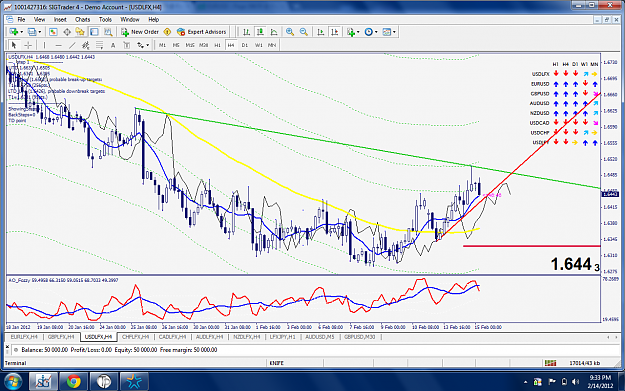Open the View menu
The height and width of the screenshot is (391, 625).
click(x=39, y=19)
